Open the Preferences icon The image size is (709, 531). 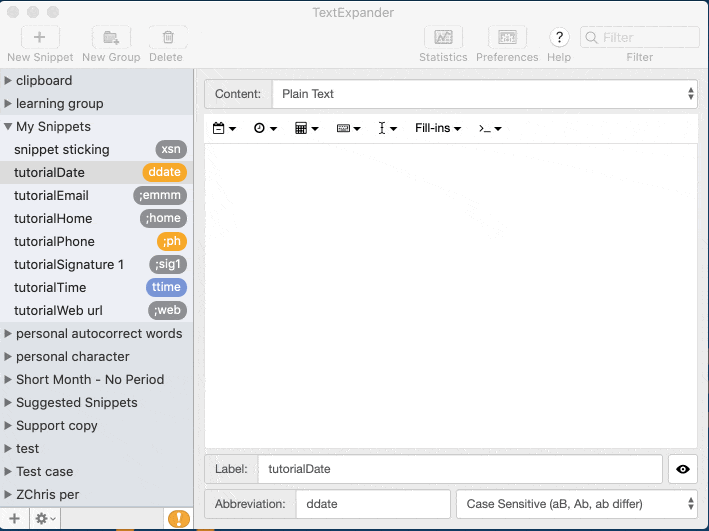point(507,37)
